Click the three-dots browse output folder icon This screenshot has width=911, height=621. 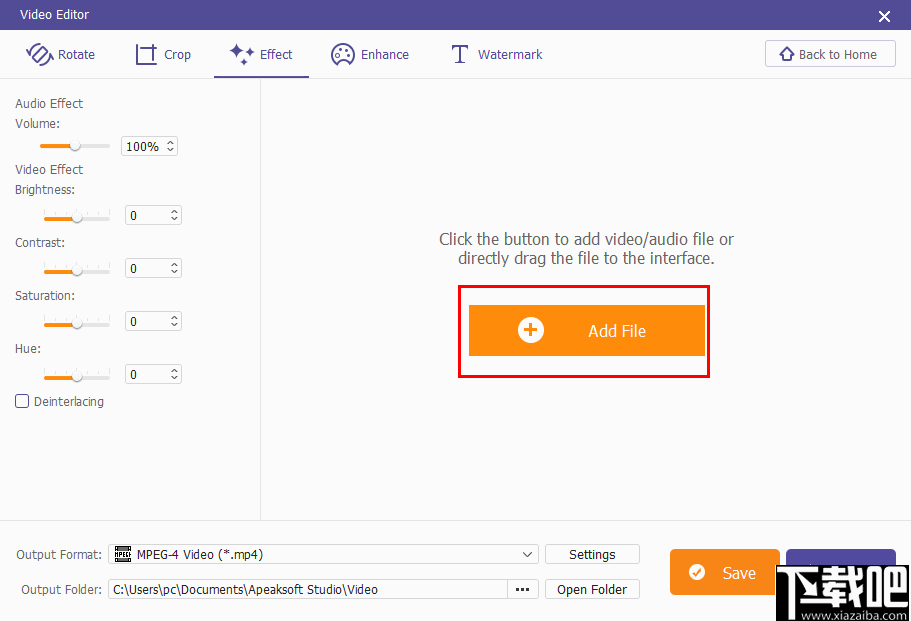pos(522,589)
